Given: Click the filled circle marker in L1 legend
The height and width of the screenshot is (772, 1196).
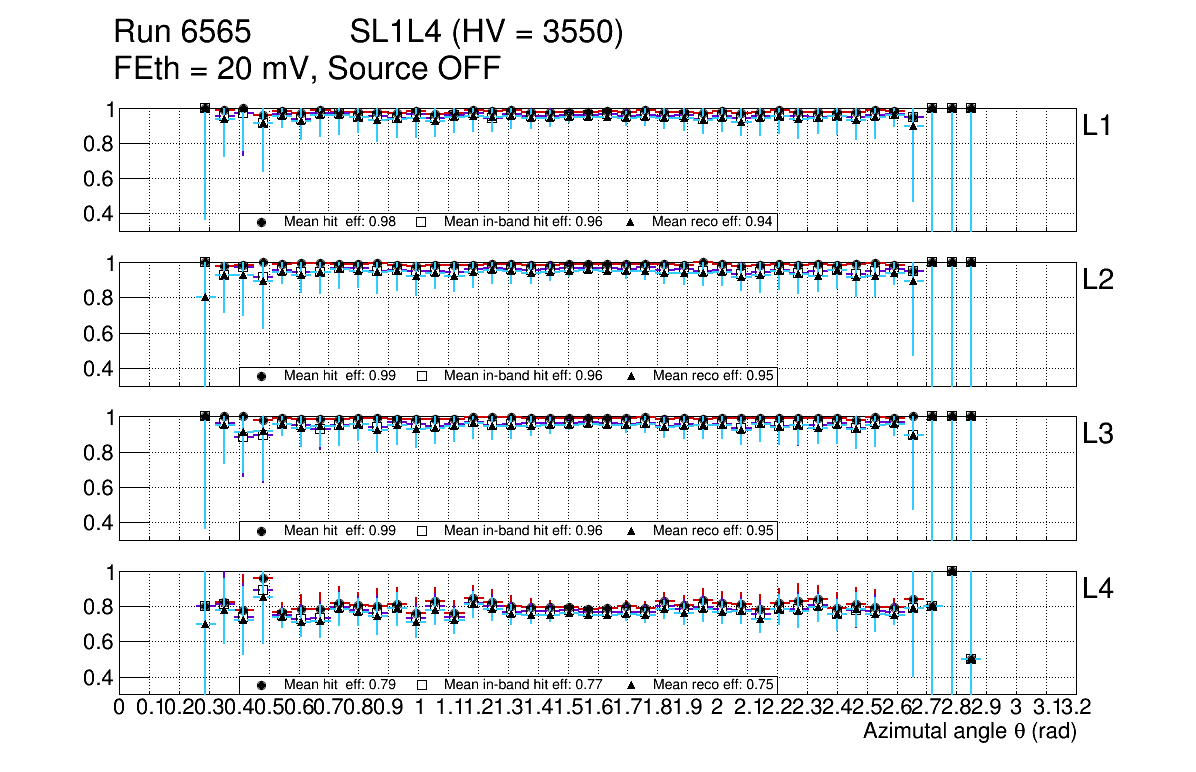Looking at the screenshot, I should click(x=262, y=222).
